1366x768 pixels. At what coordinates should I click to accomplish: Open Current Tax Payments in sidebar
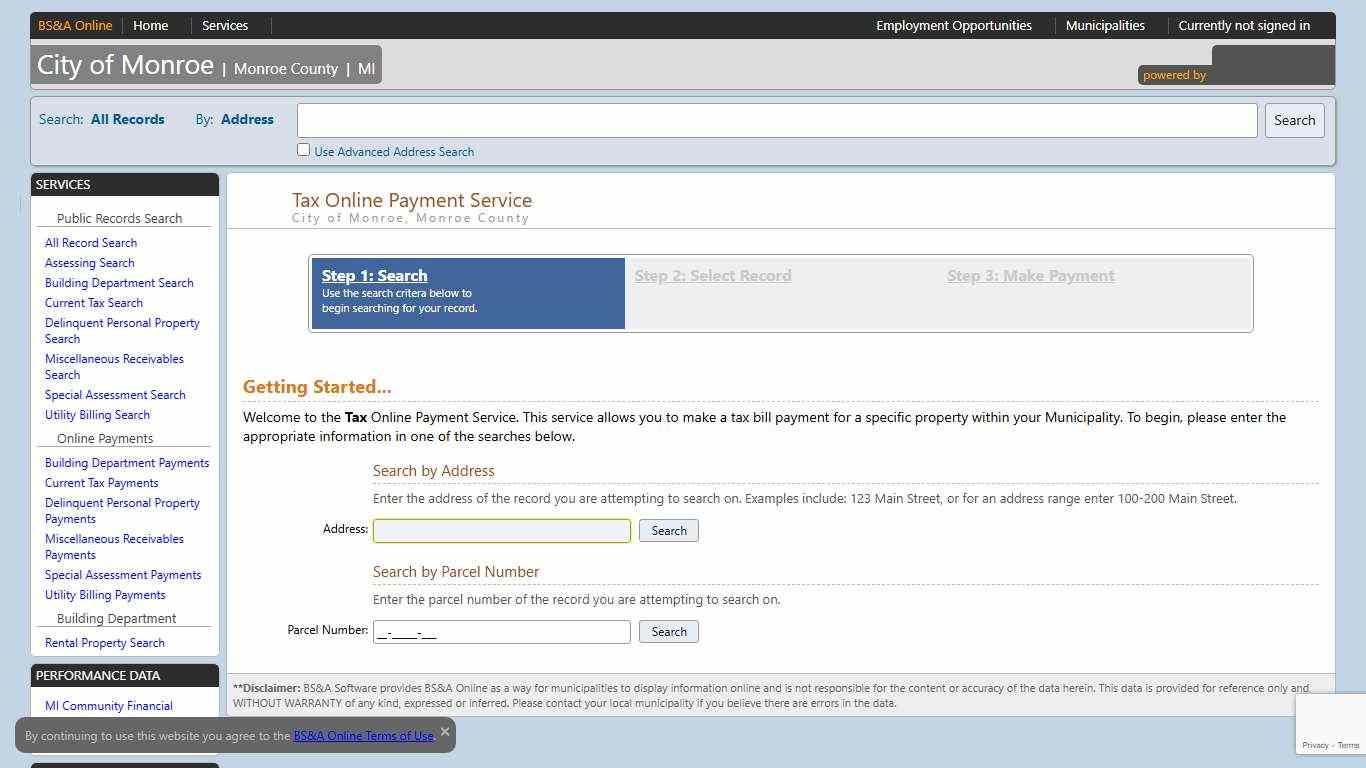tap(101, 482)
